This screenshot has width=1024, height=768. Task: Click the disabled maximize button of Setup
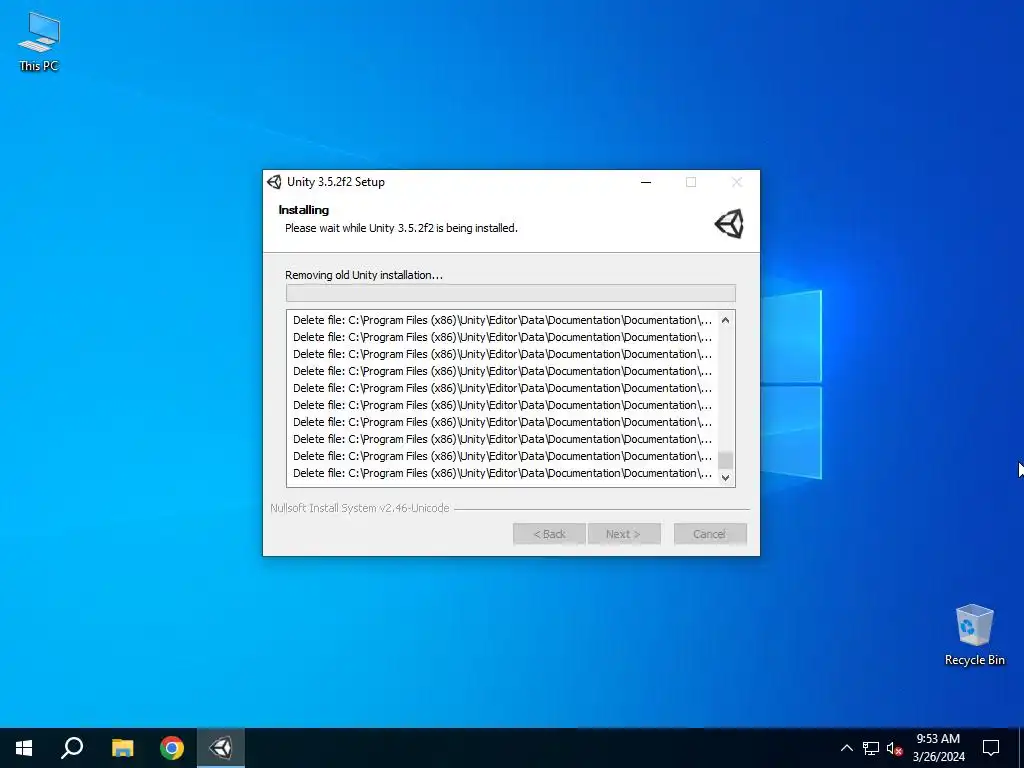pos(691,182)
